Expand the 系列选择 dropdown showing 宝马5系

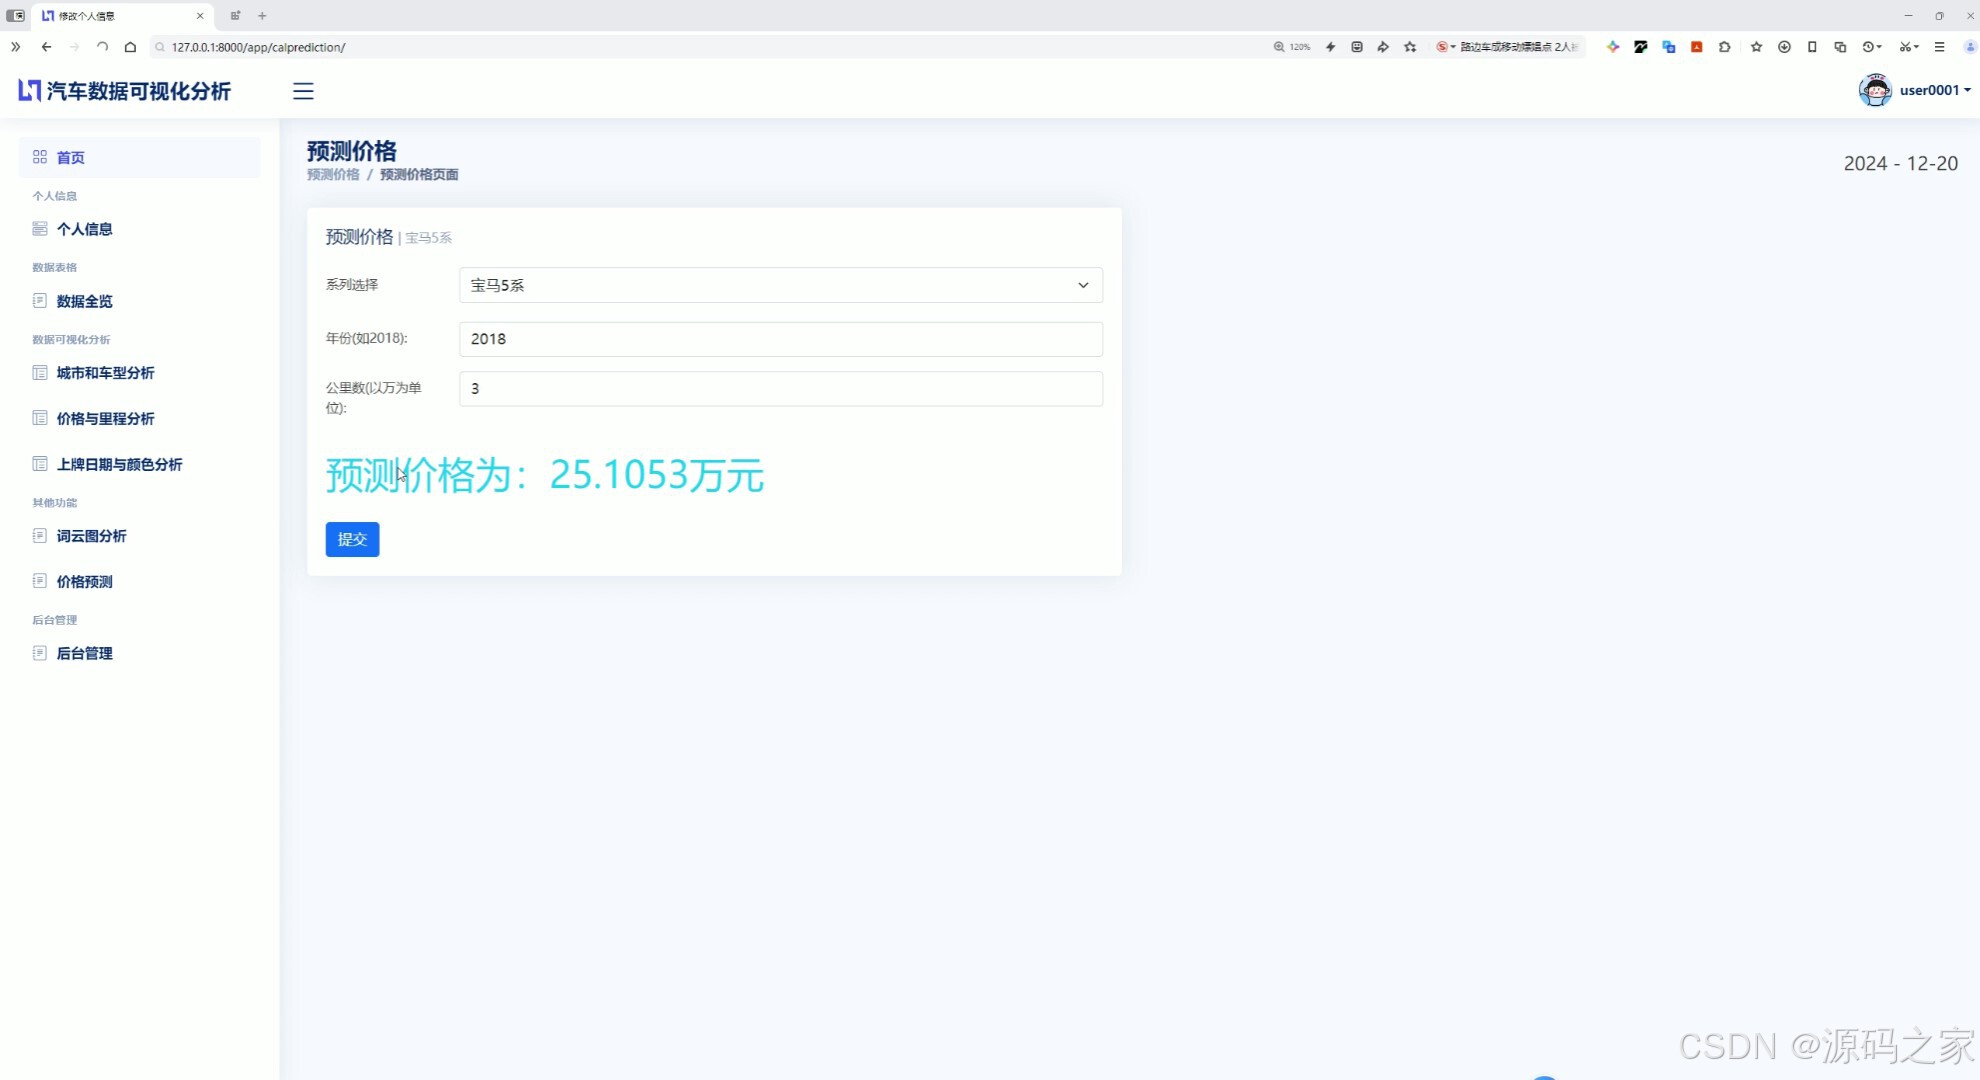(x=780, y=285)
